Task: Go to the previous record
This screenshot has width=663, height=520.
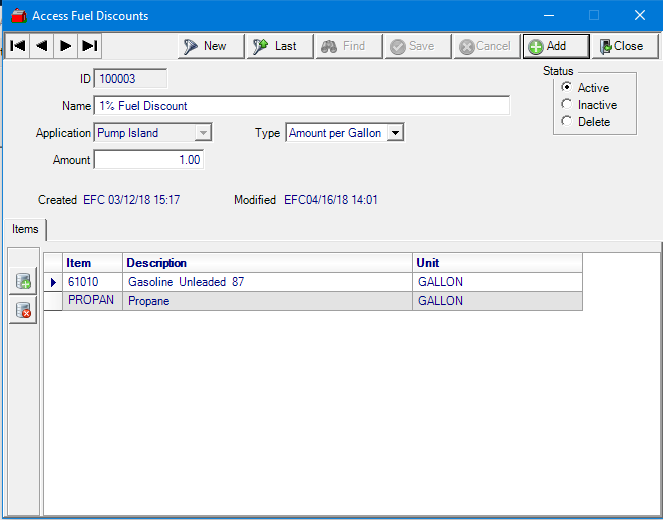Action: click(41, 46)
